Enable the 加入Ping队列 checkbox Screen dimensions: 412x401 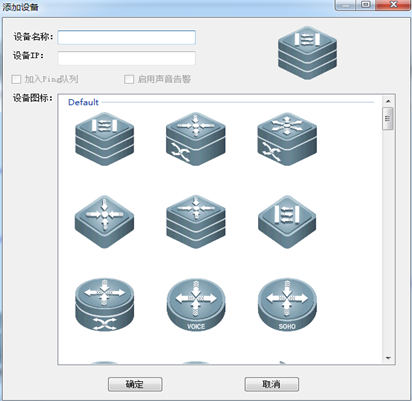16,79
